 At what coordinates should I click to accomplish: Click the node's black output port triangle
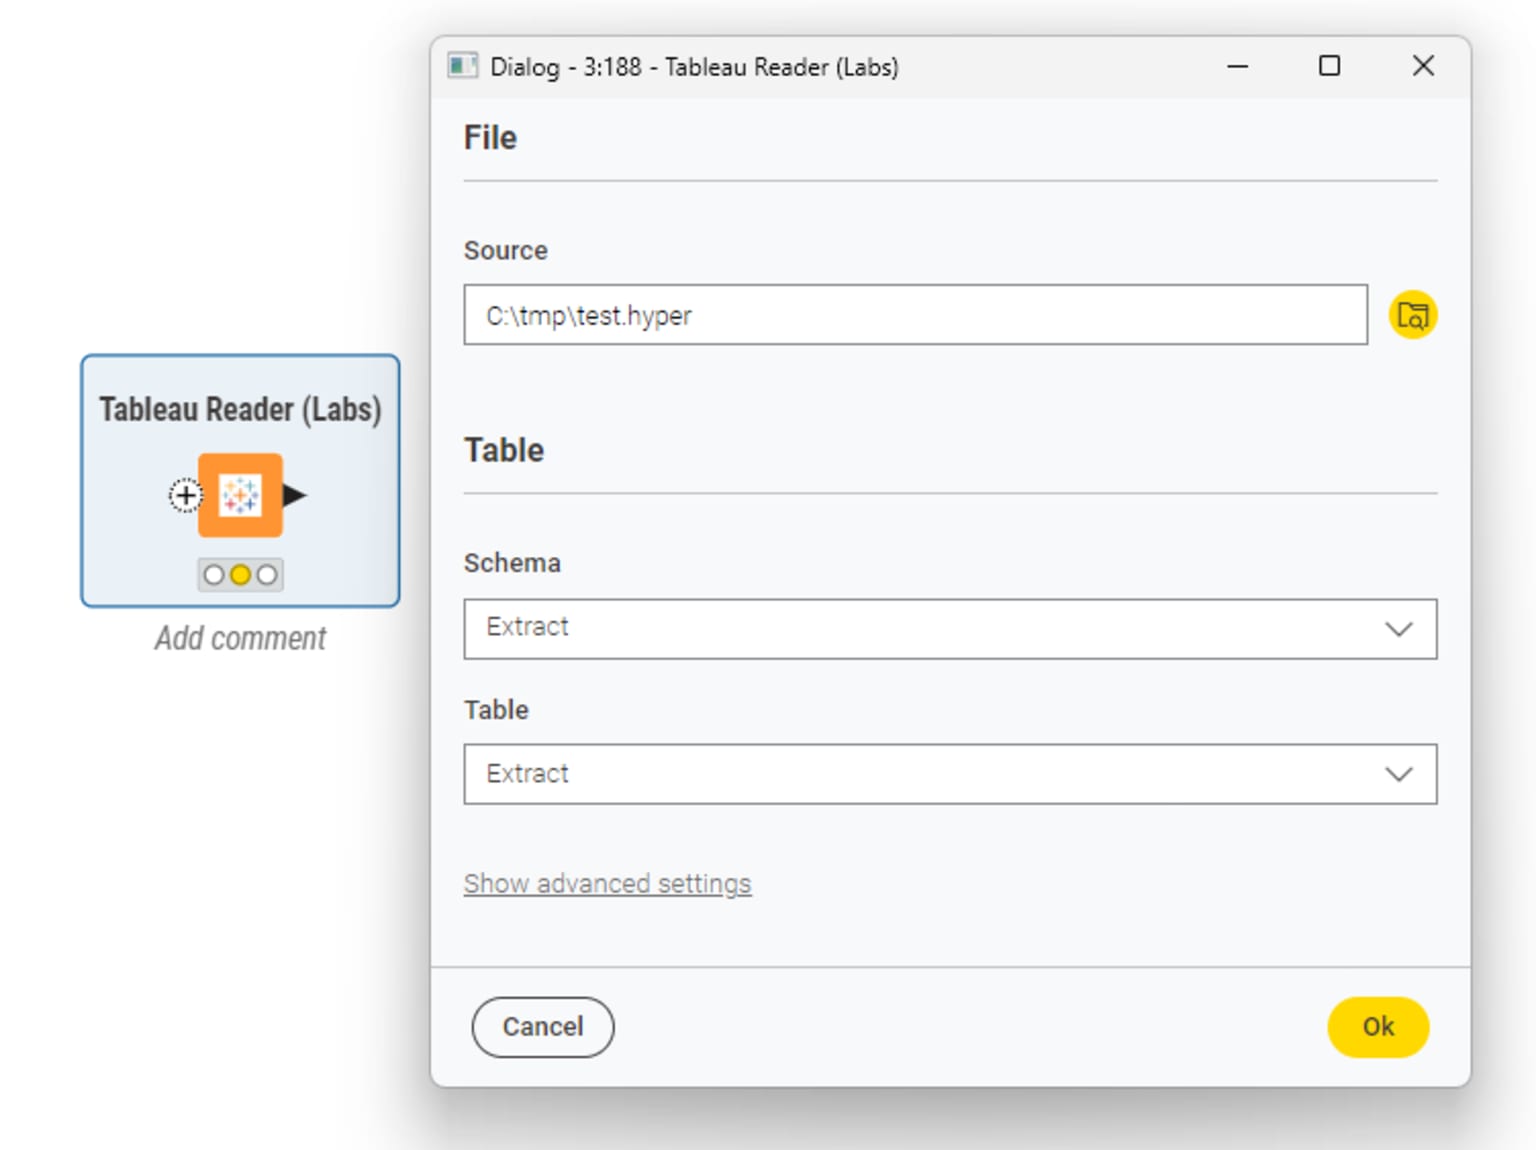pos(294,495)
